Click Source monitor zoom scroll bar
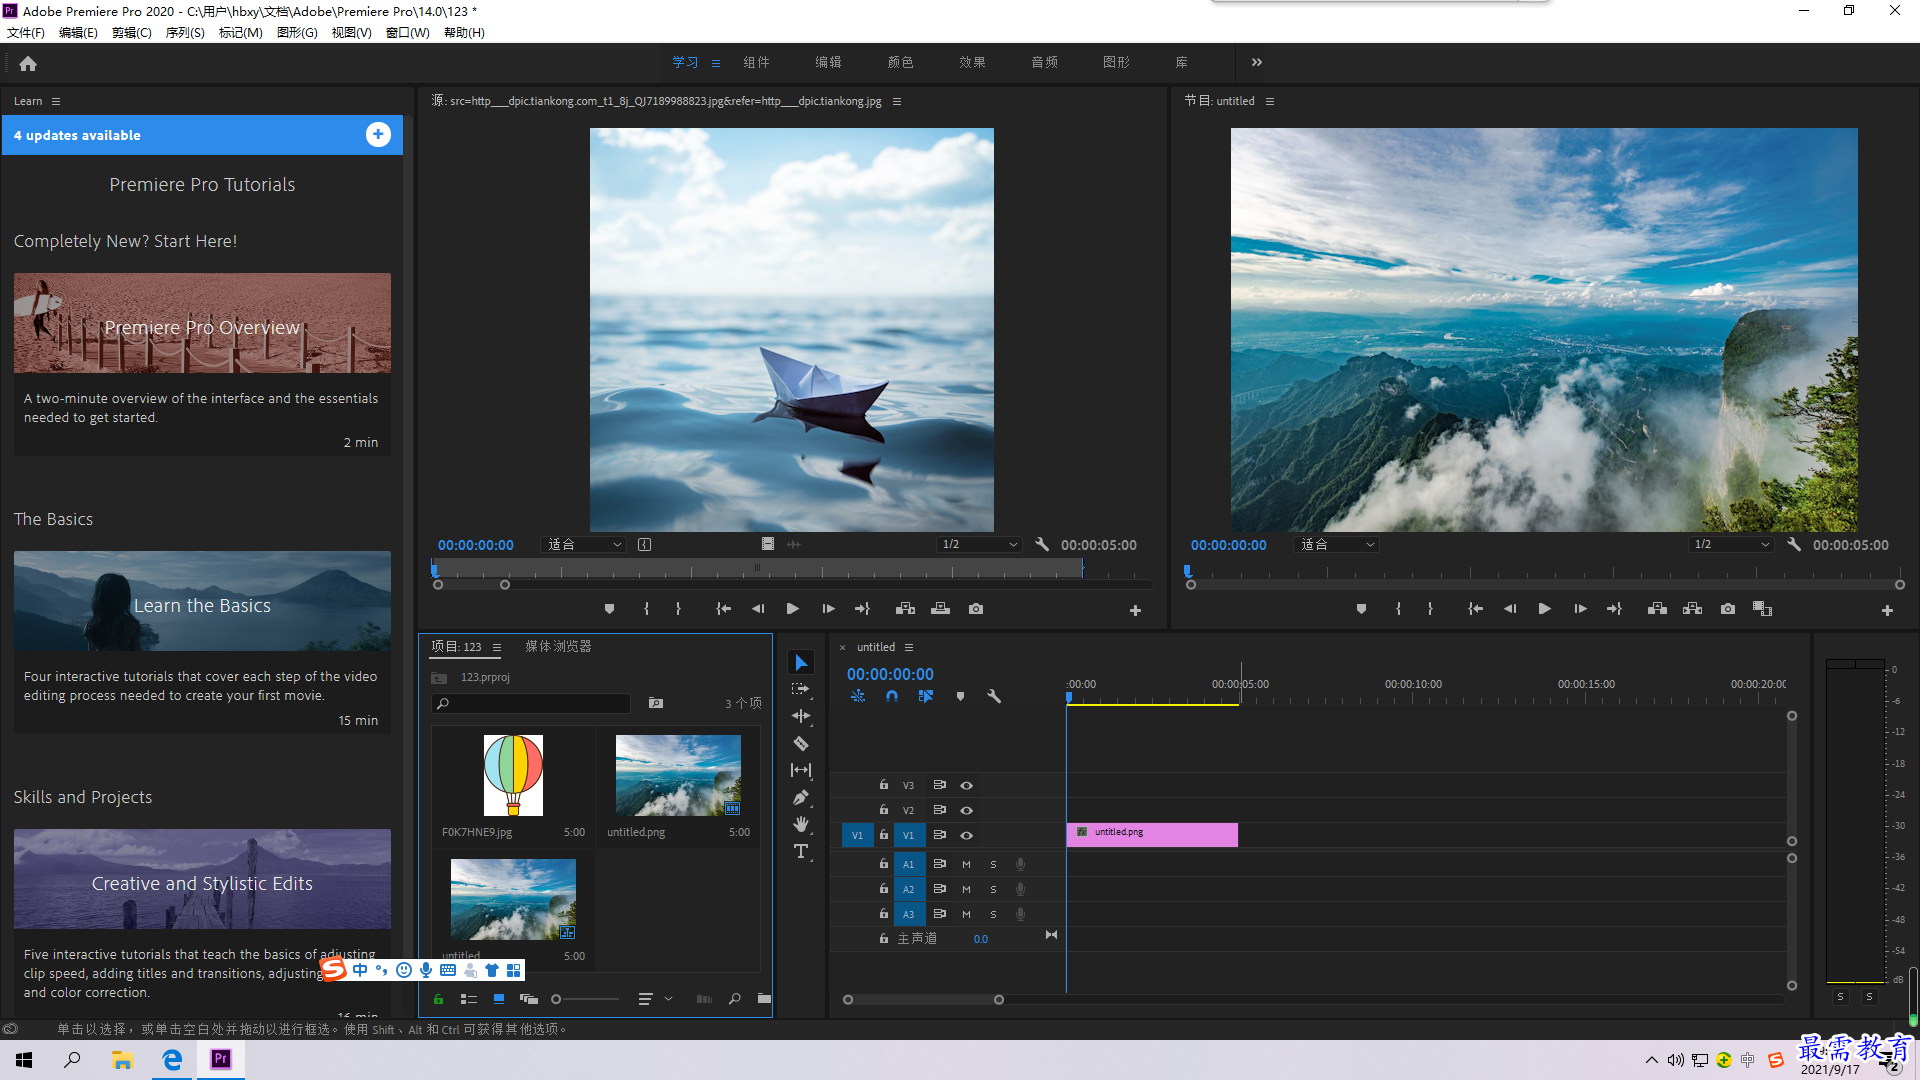This screenshot has width=1920, height=1080. click(471, 585)
